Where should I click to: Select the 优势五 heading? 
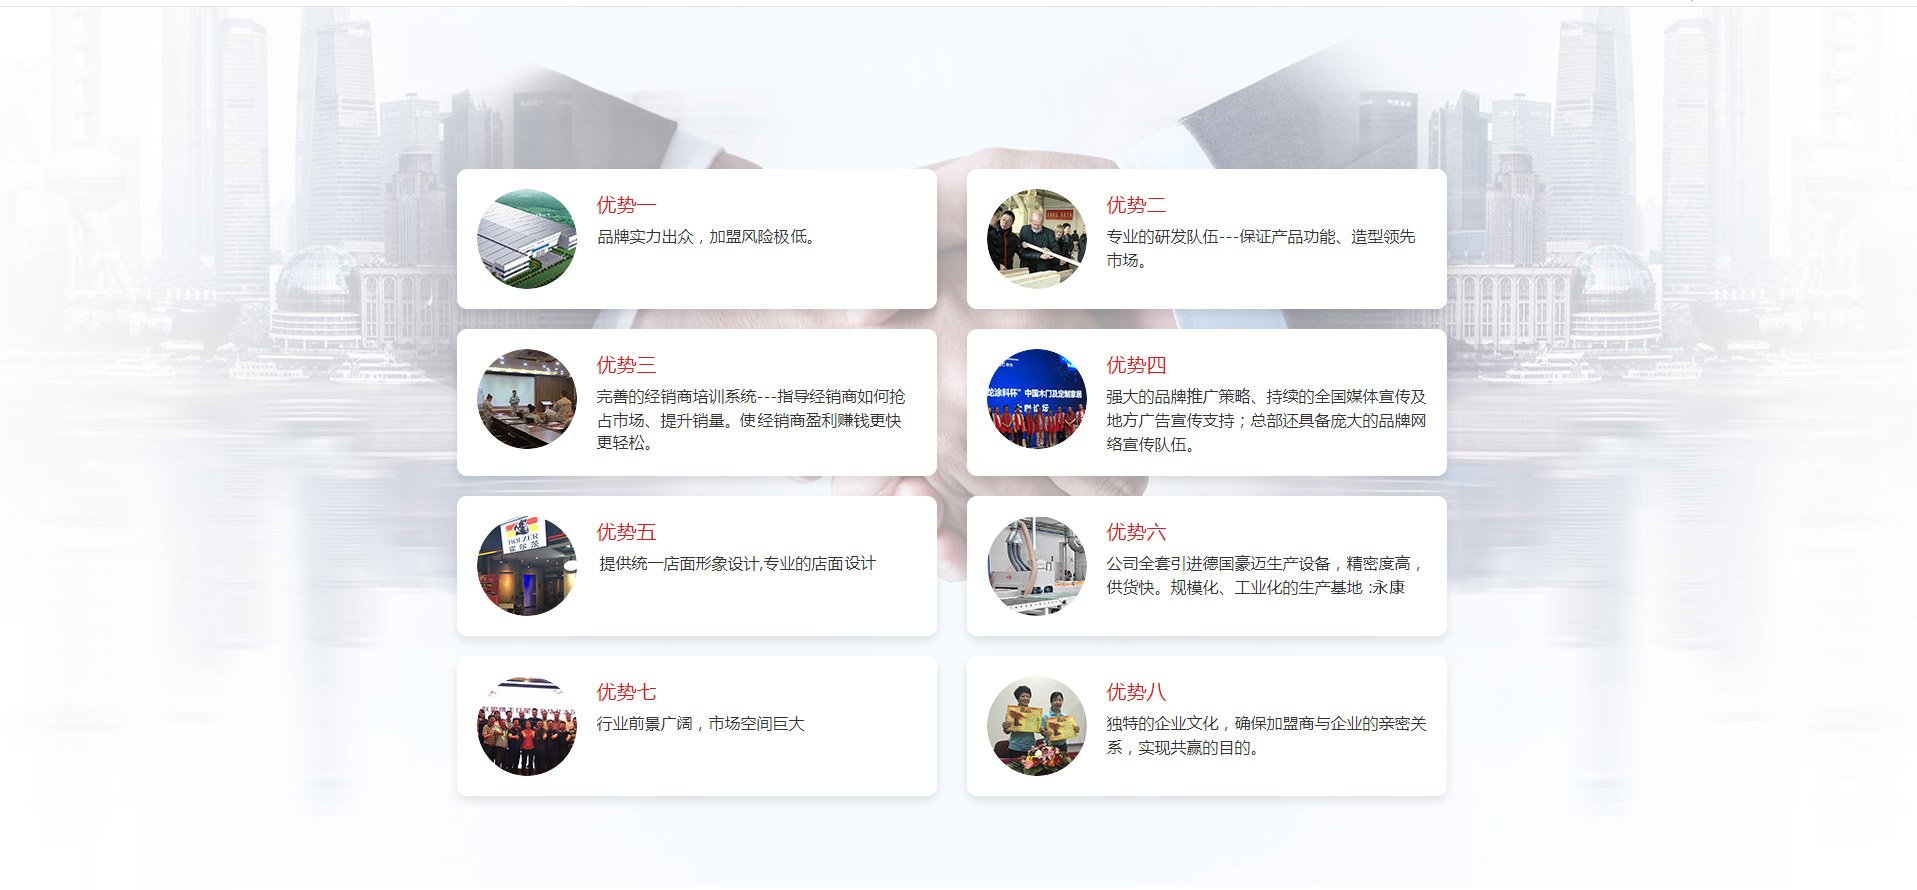626,532
